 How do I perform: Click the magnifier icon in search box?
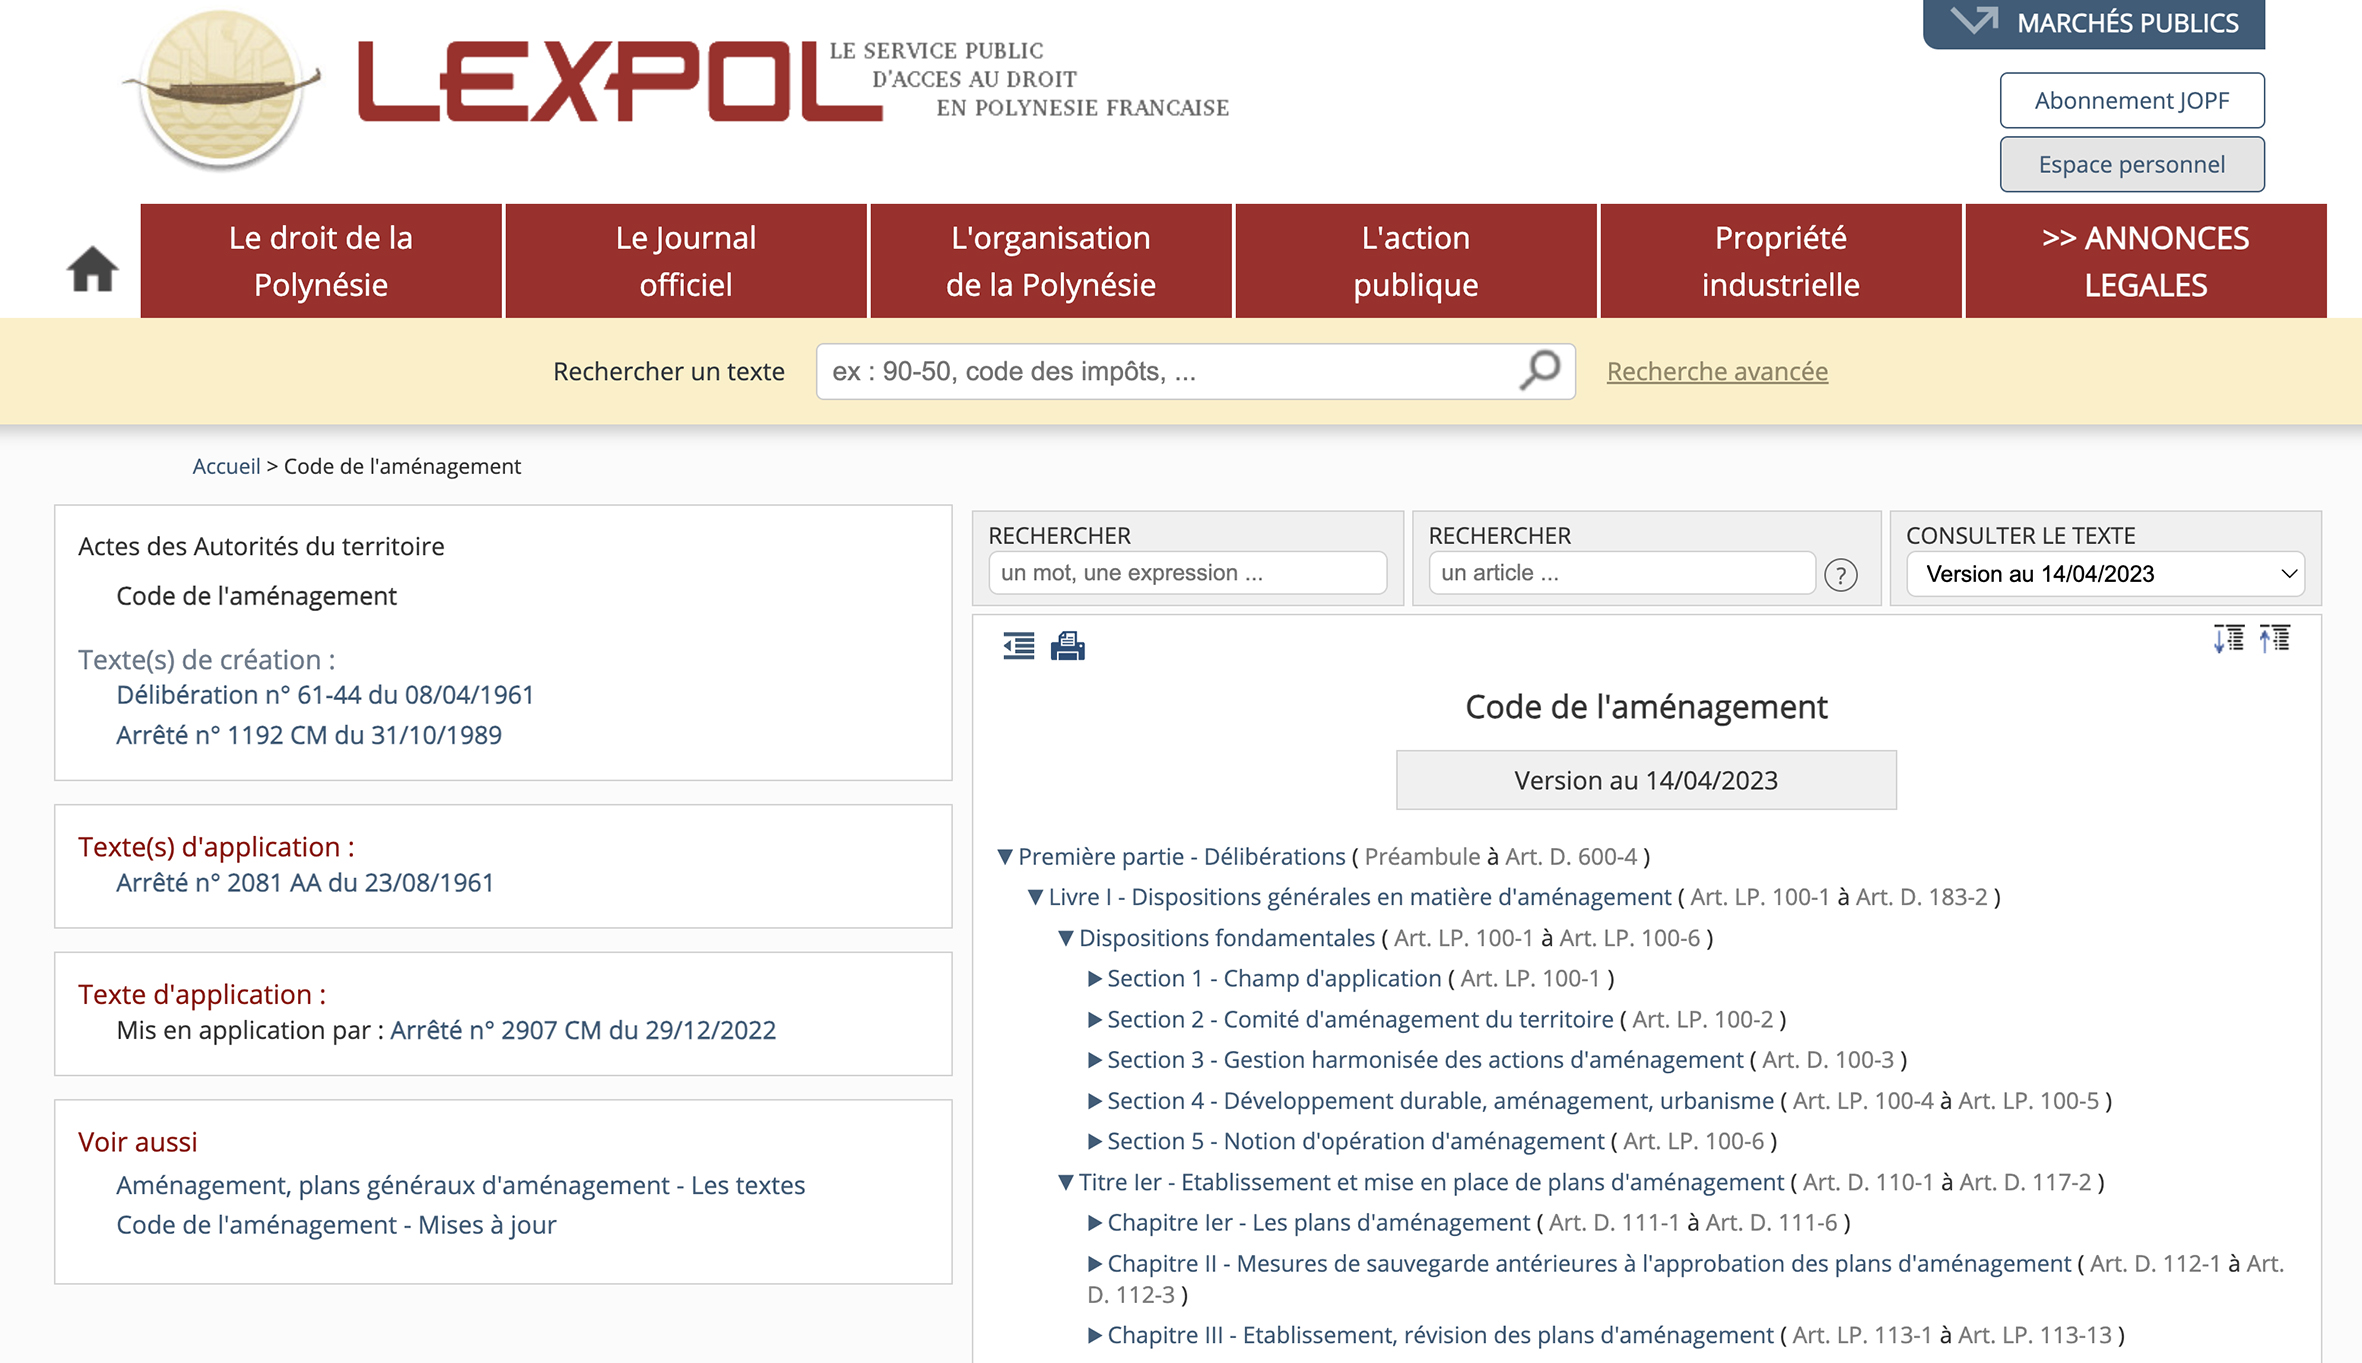point(1540,370)
